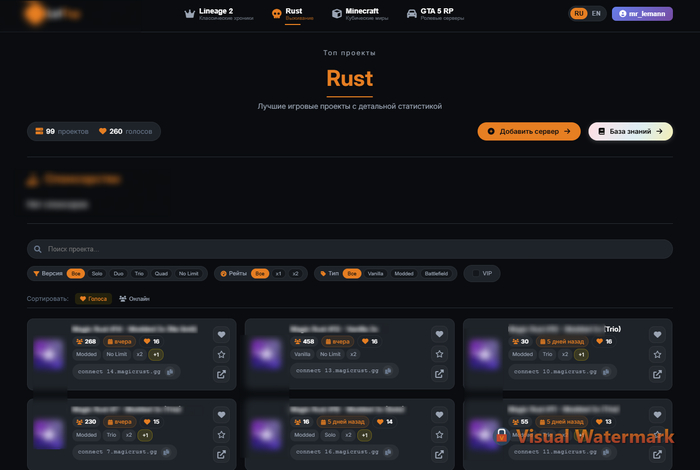Copy the connect 11.magicrust.gg address

(x=606, y=452)
